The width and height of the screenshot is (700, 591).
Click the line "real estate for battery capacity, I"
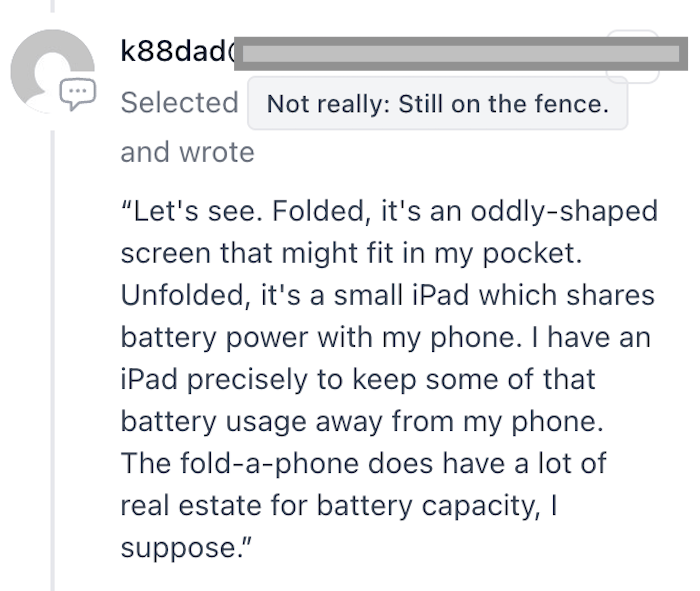pos(339,505)
